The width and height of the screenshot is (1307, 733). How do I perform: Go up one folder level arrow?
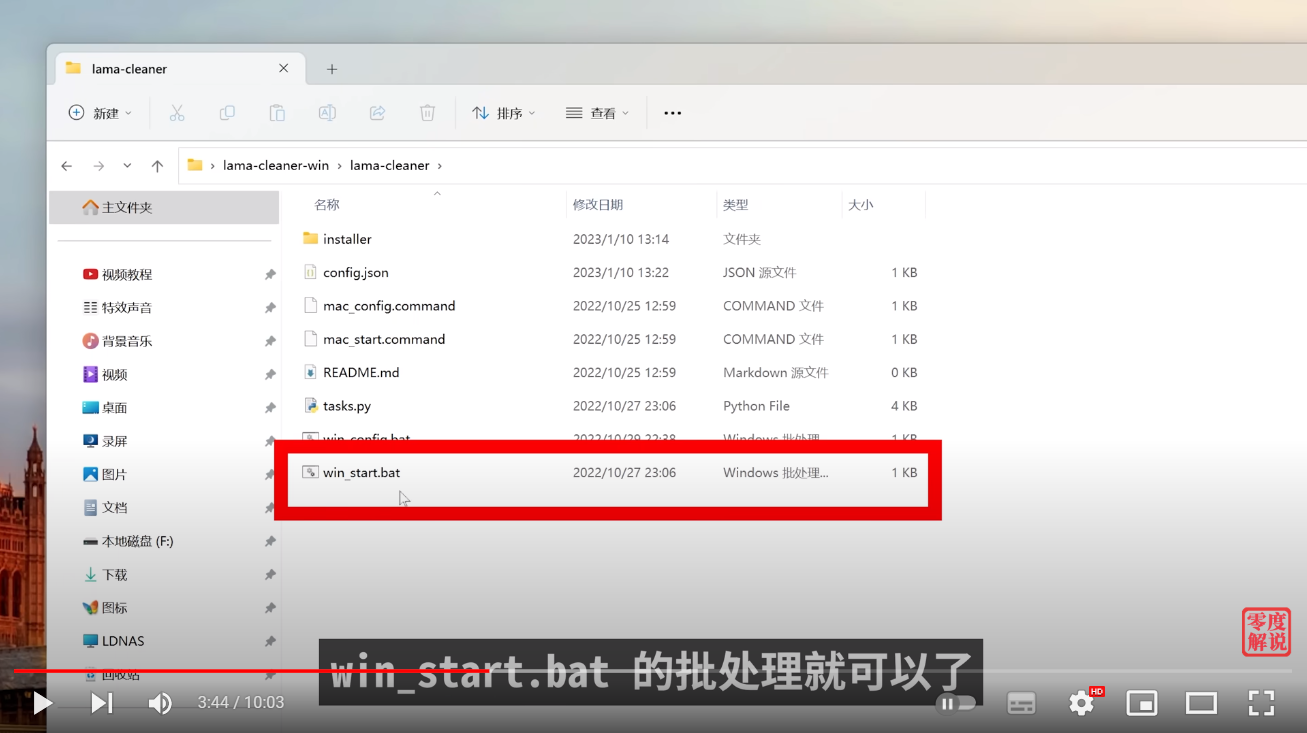click(157, 166)
